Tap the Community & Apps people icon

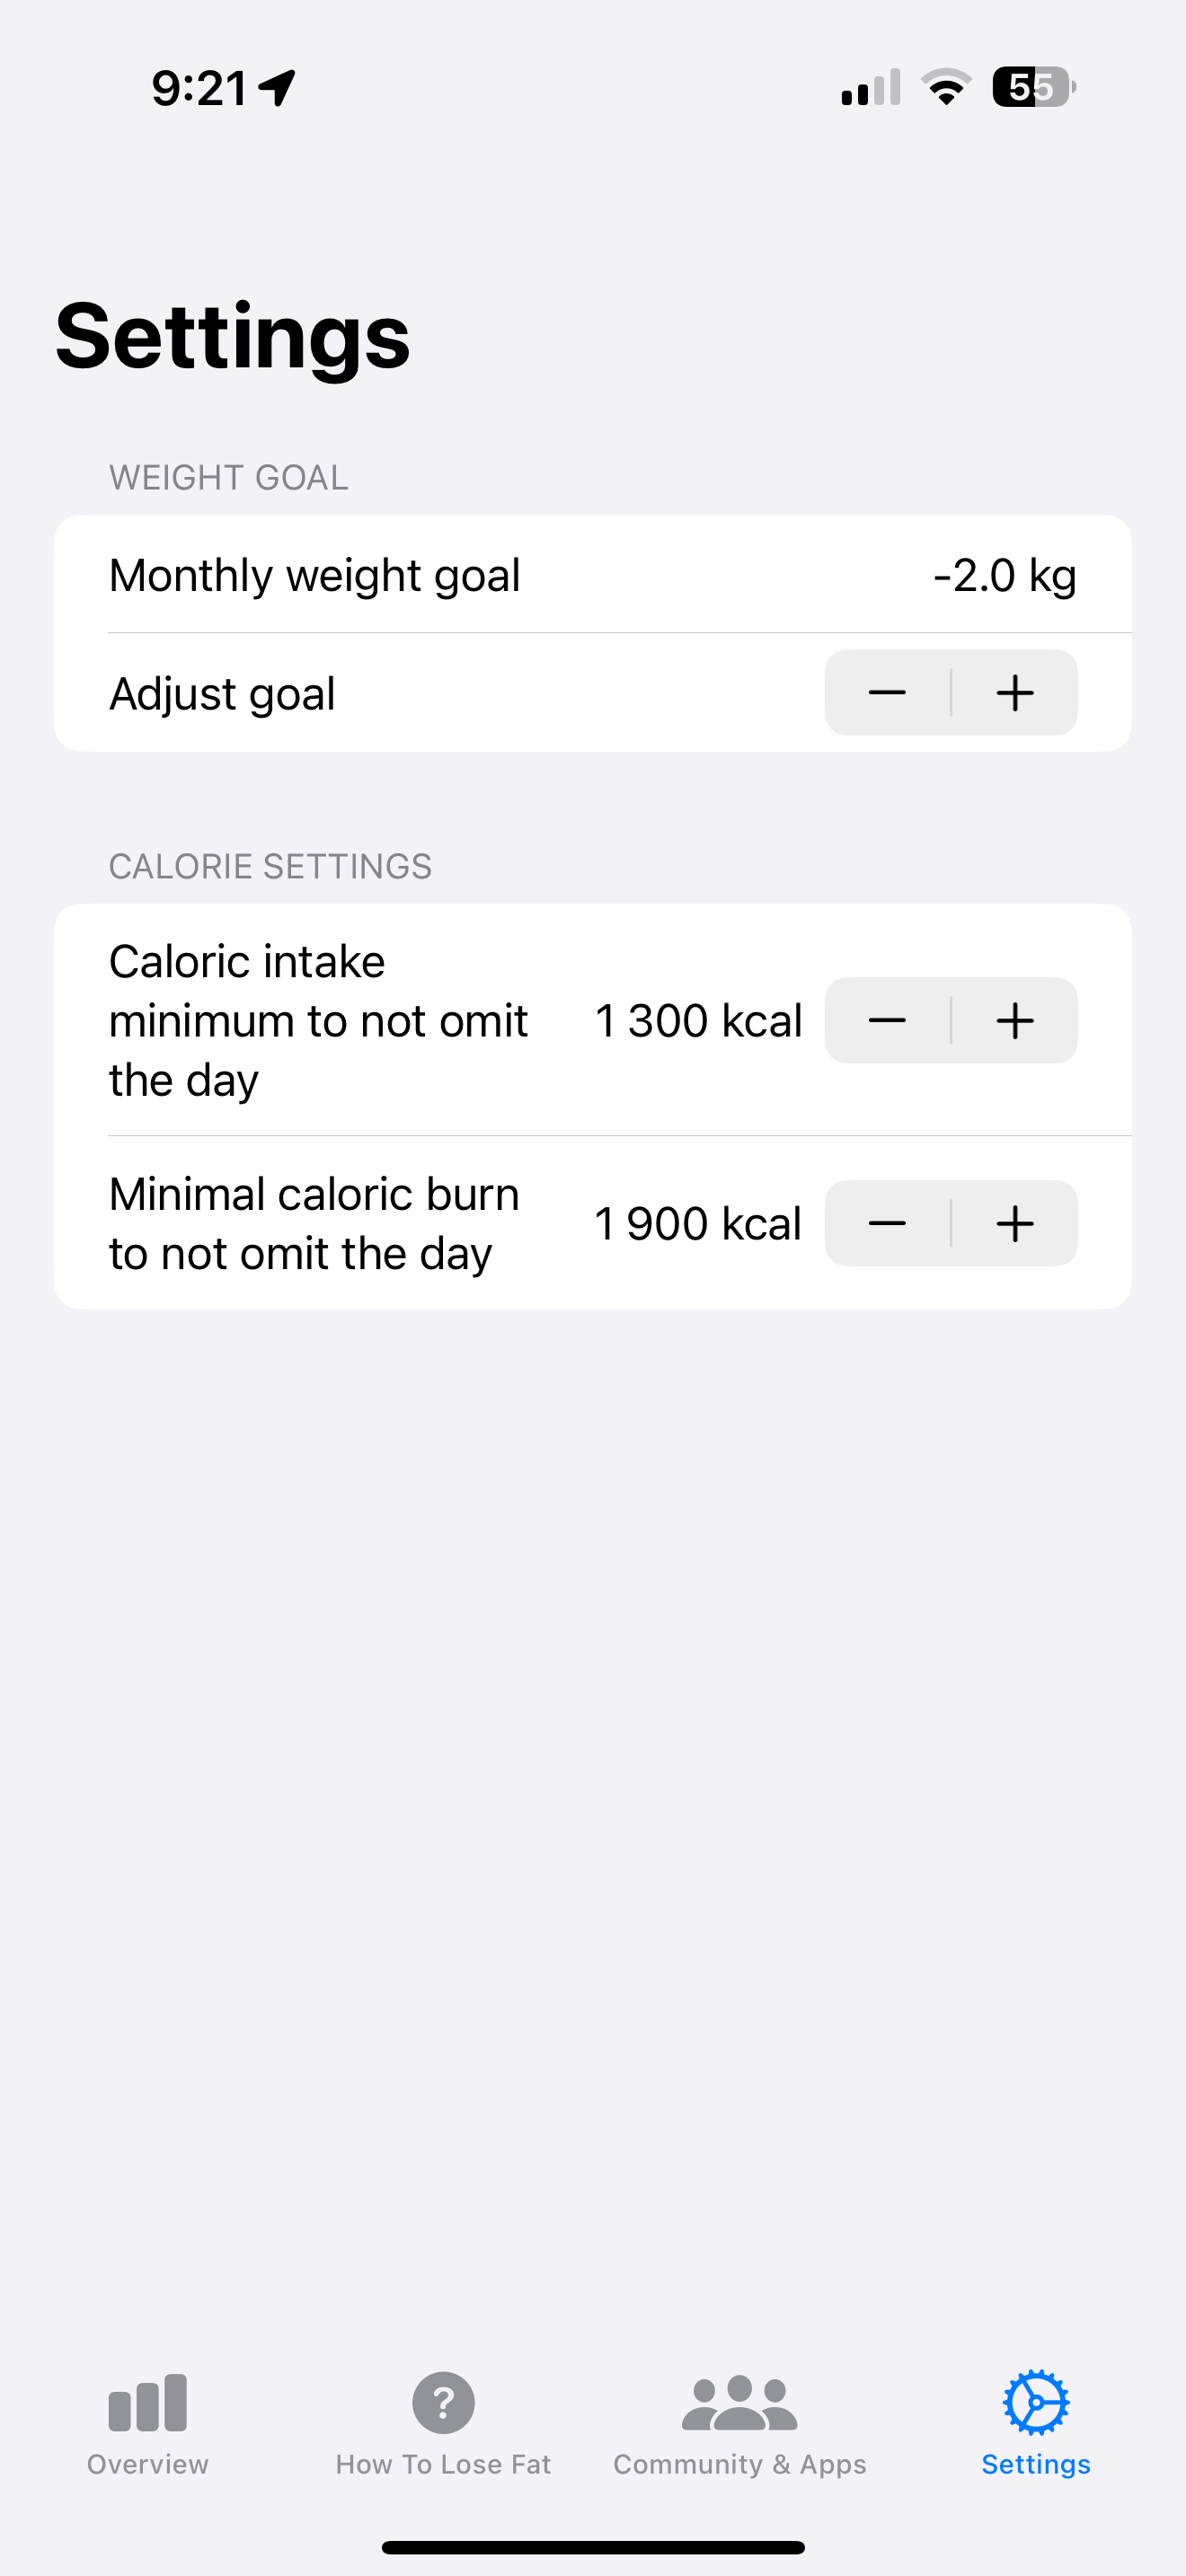click(739, 2403)
